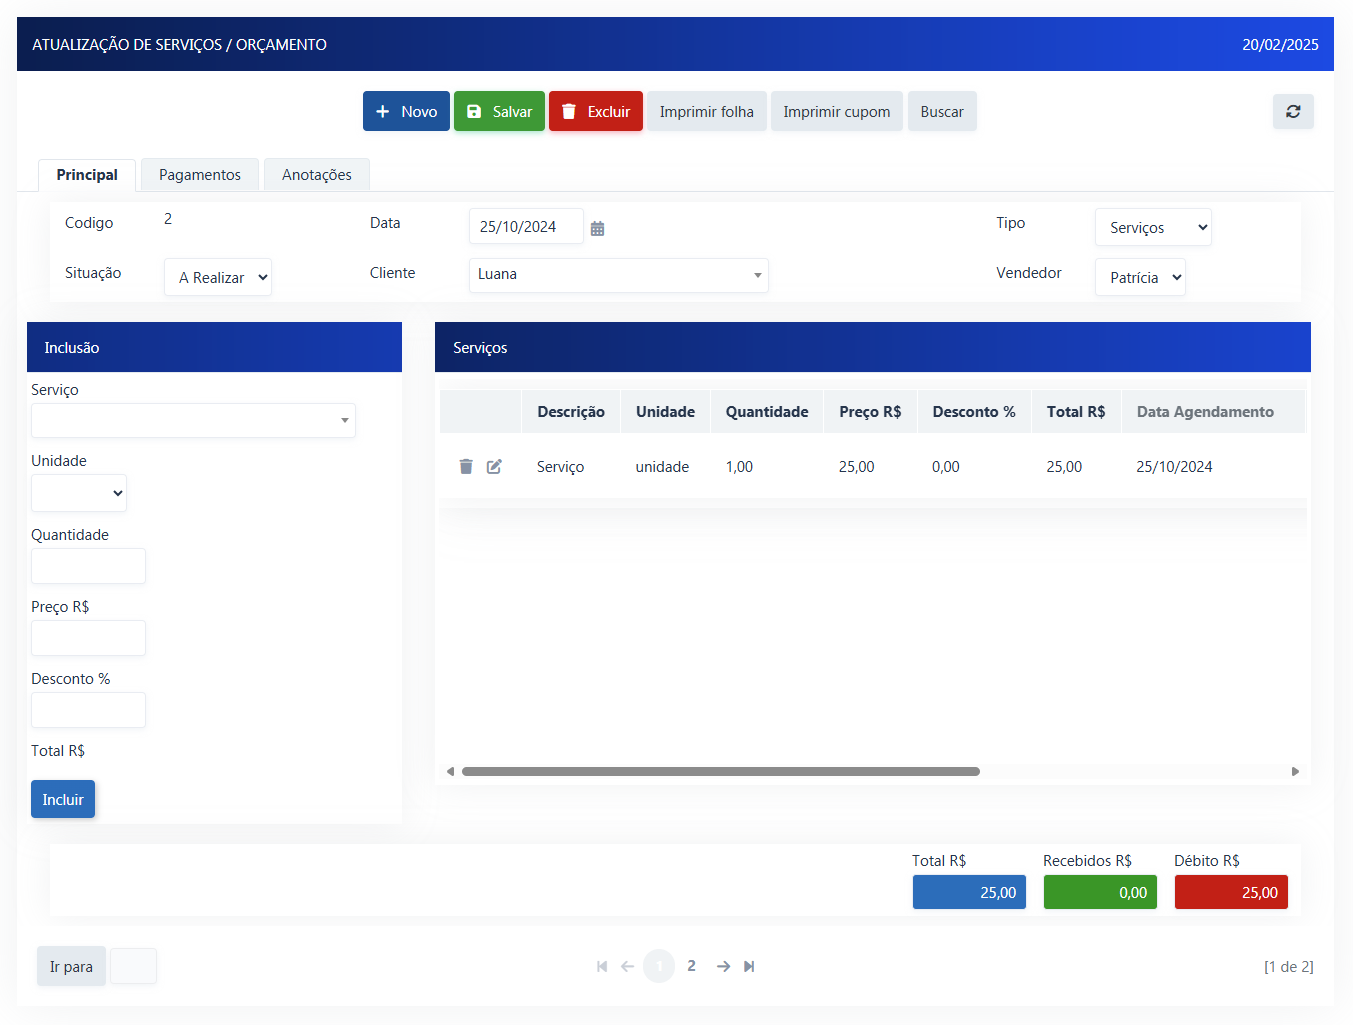Click Imprimir folha button
The height and width of the screenshot is (1025, 1353).
pos(707,111)
